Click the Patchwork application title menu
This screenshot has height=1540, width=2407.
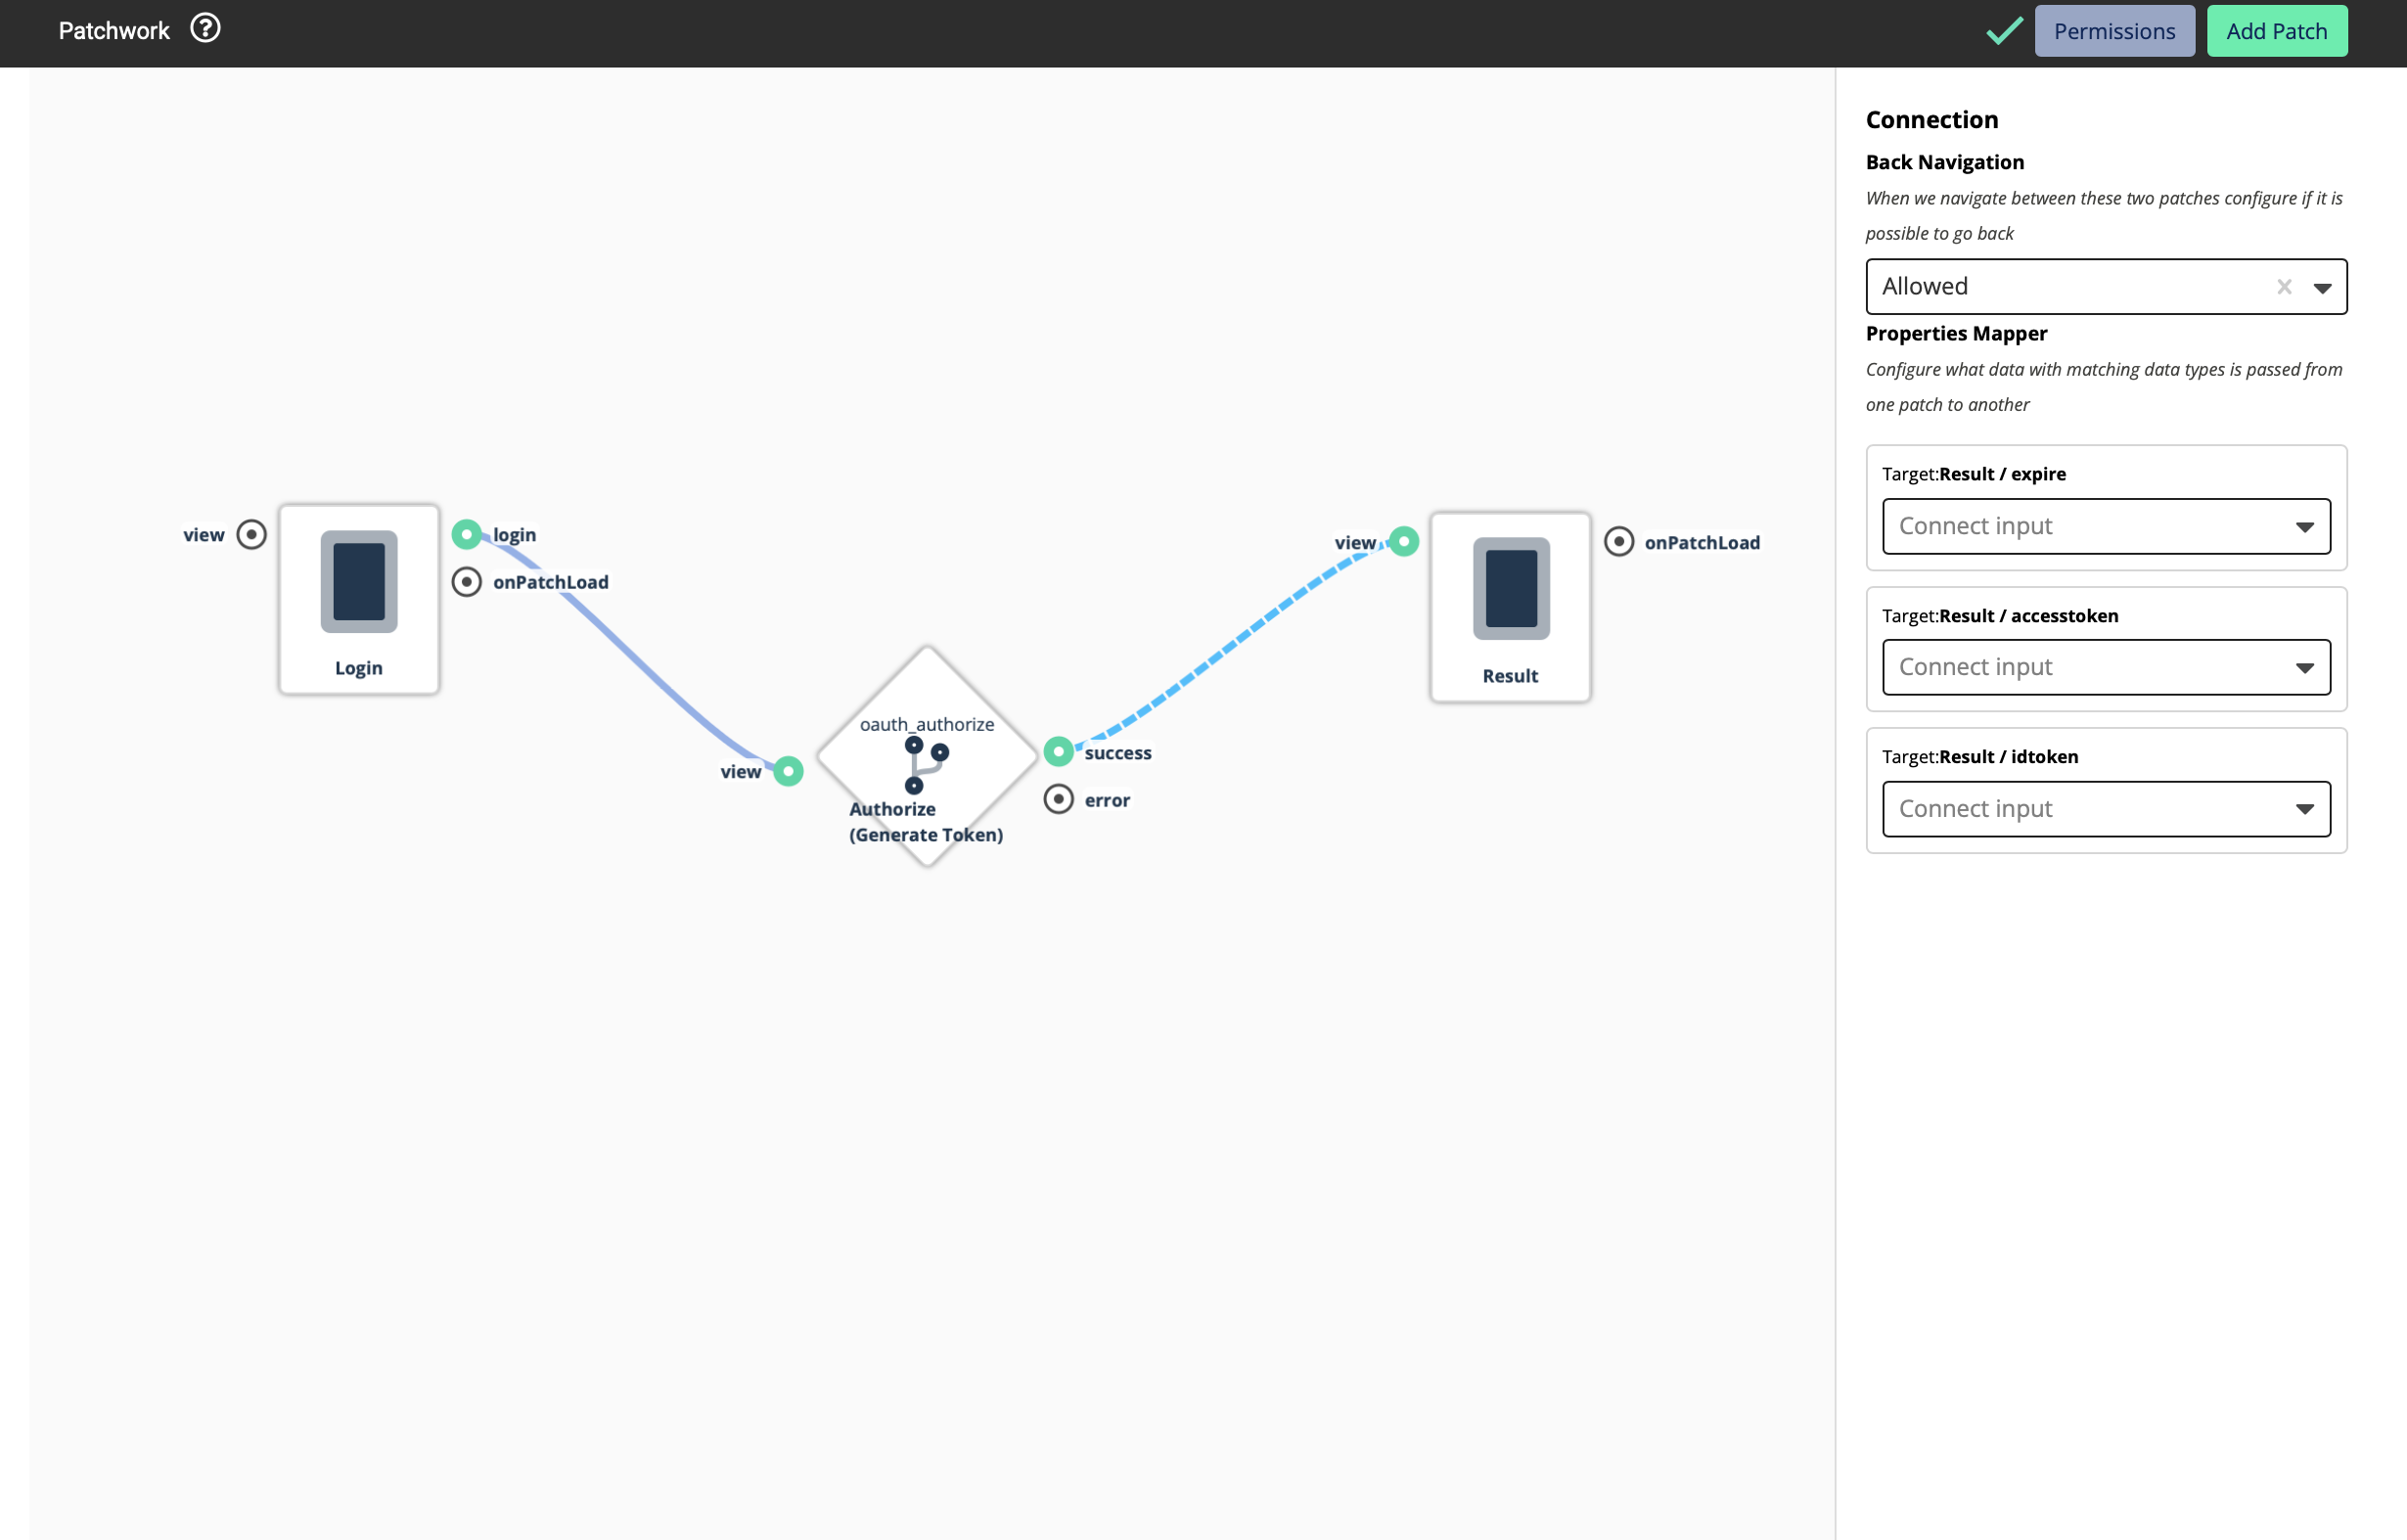tap(114, 29)
